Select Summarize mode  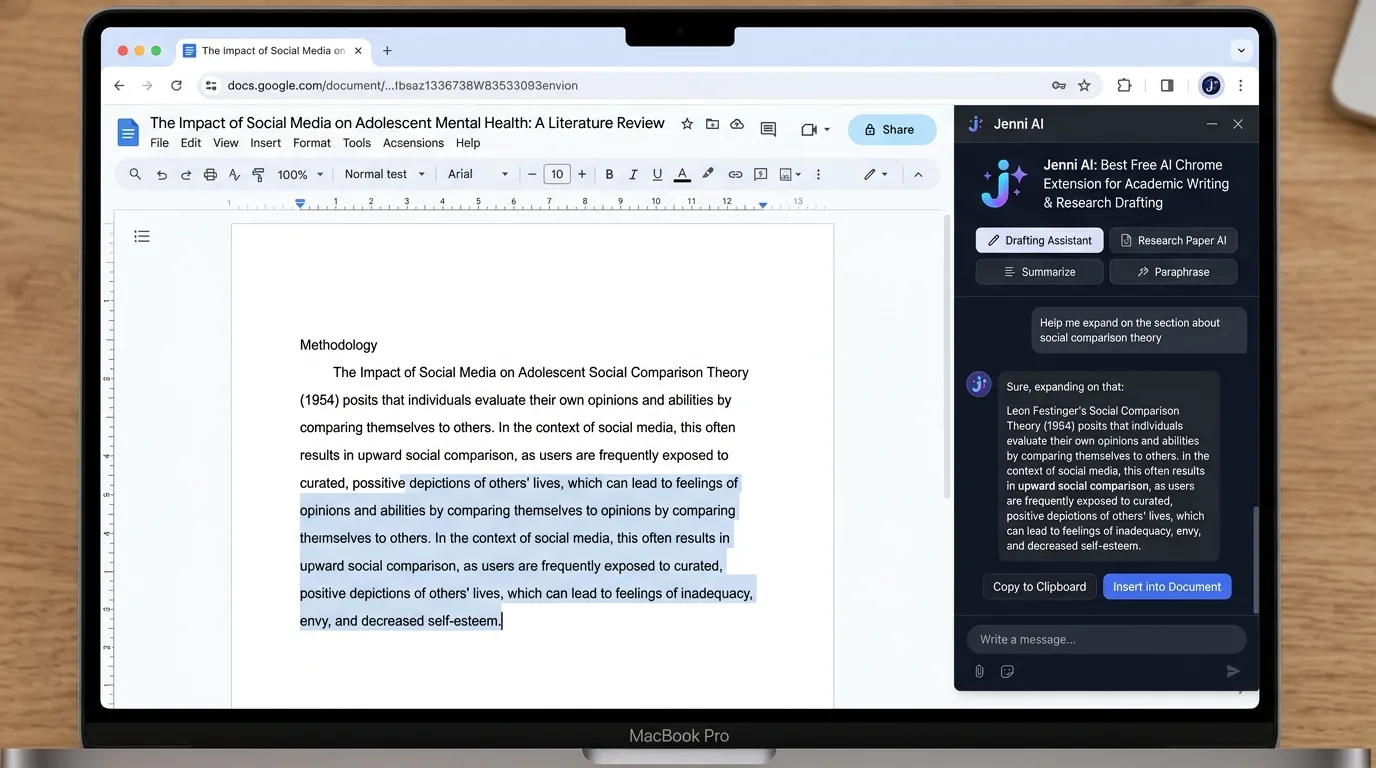tap(1040, 272)
